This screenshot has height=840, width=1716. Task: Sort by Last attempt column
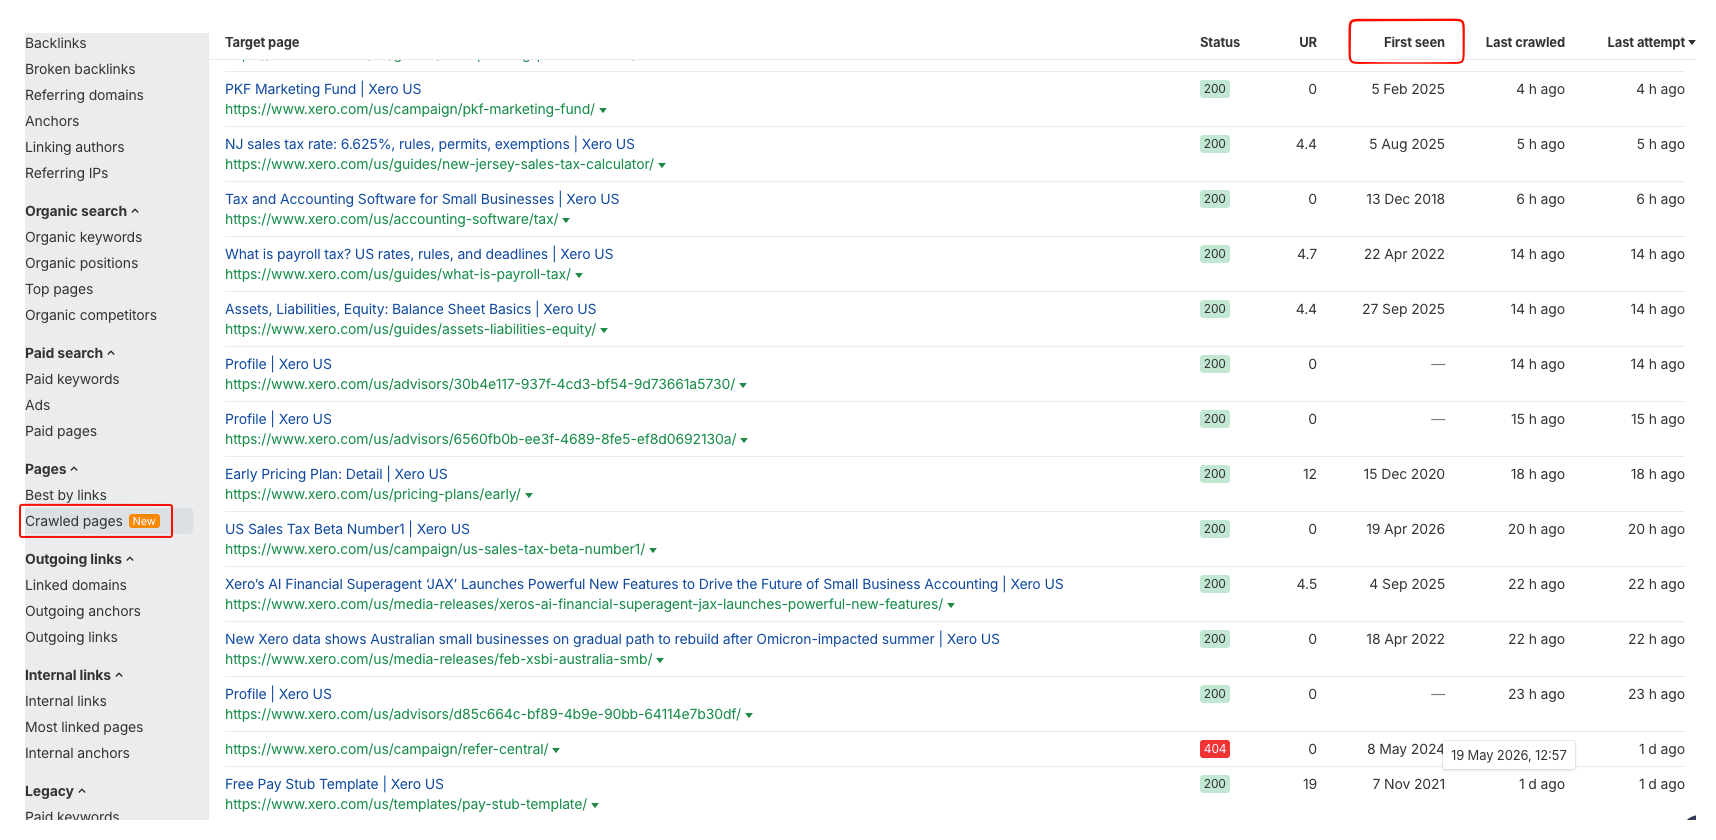(1651, 42)
